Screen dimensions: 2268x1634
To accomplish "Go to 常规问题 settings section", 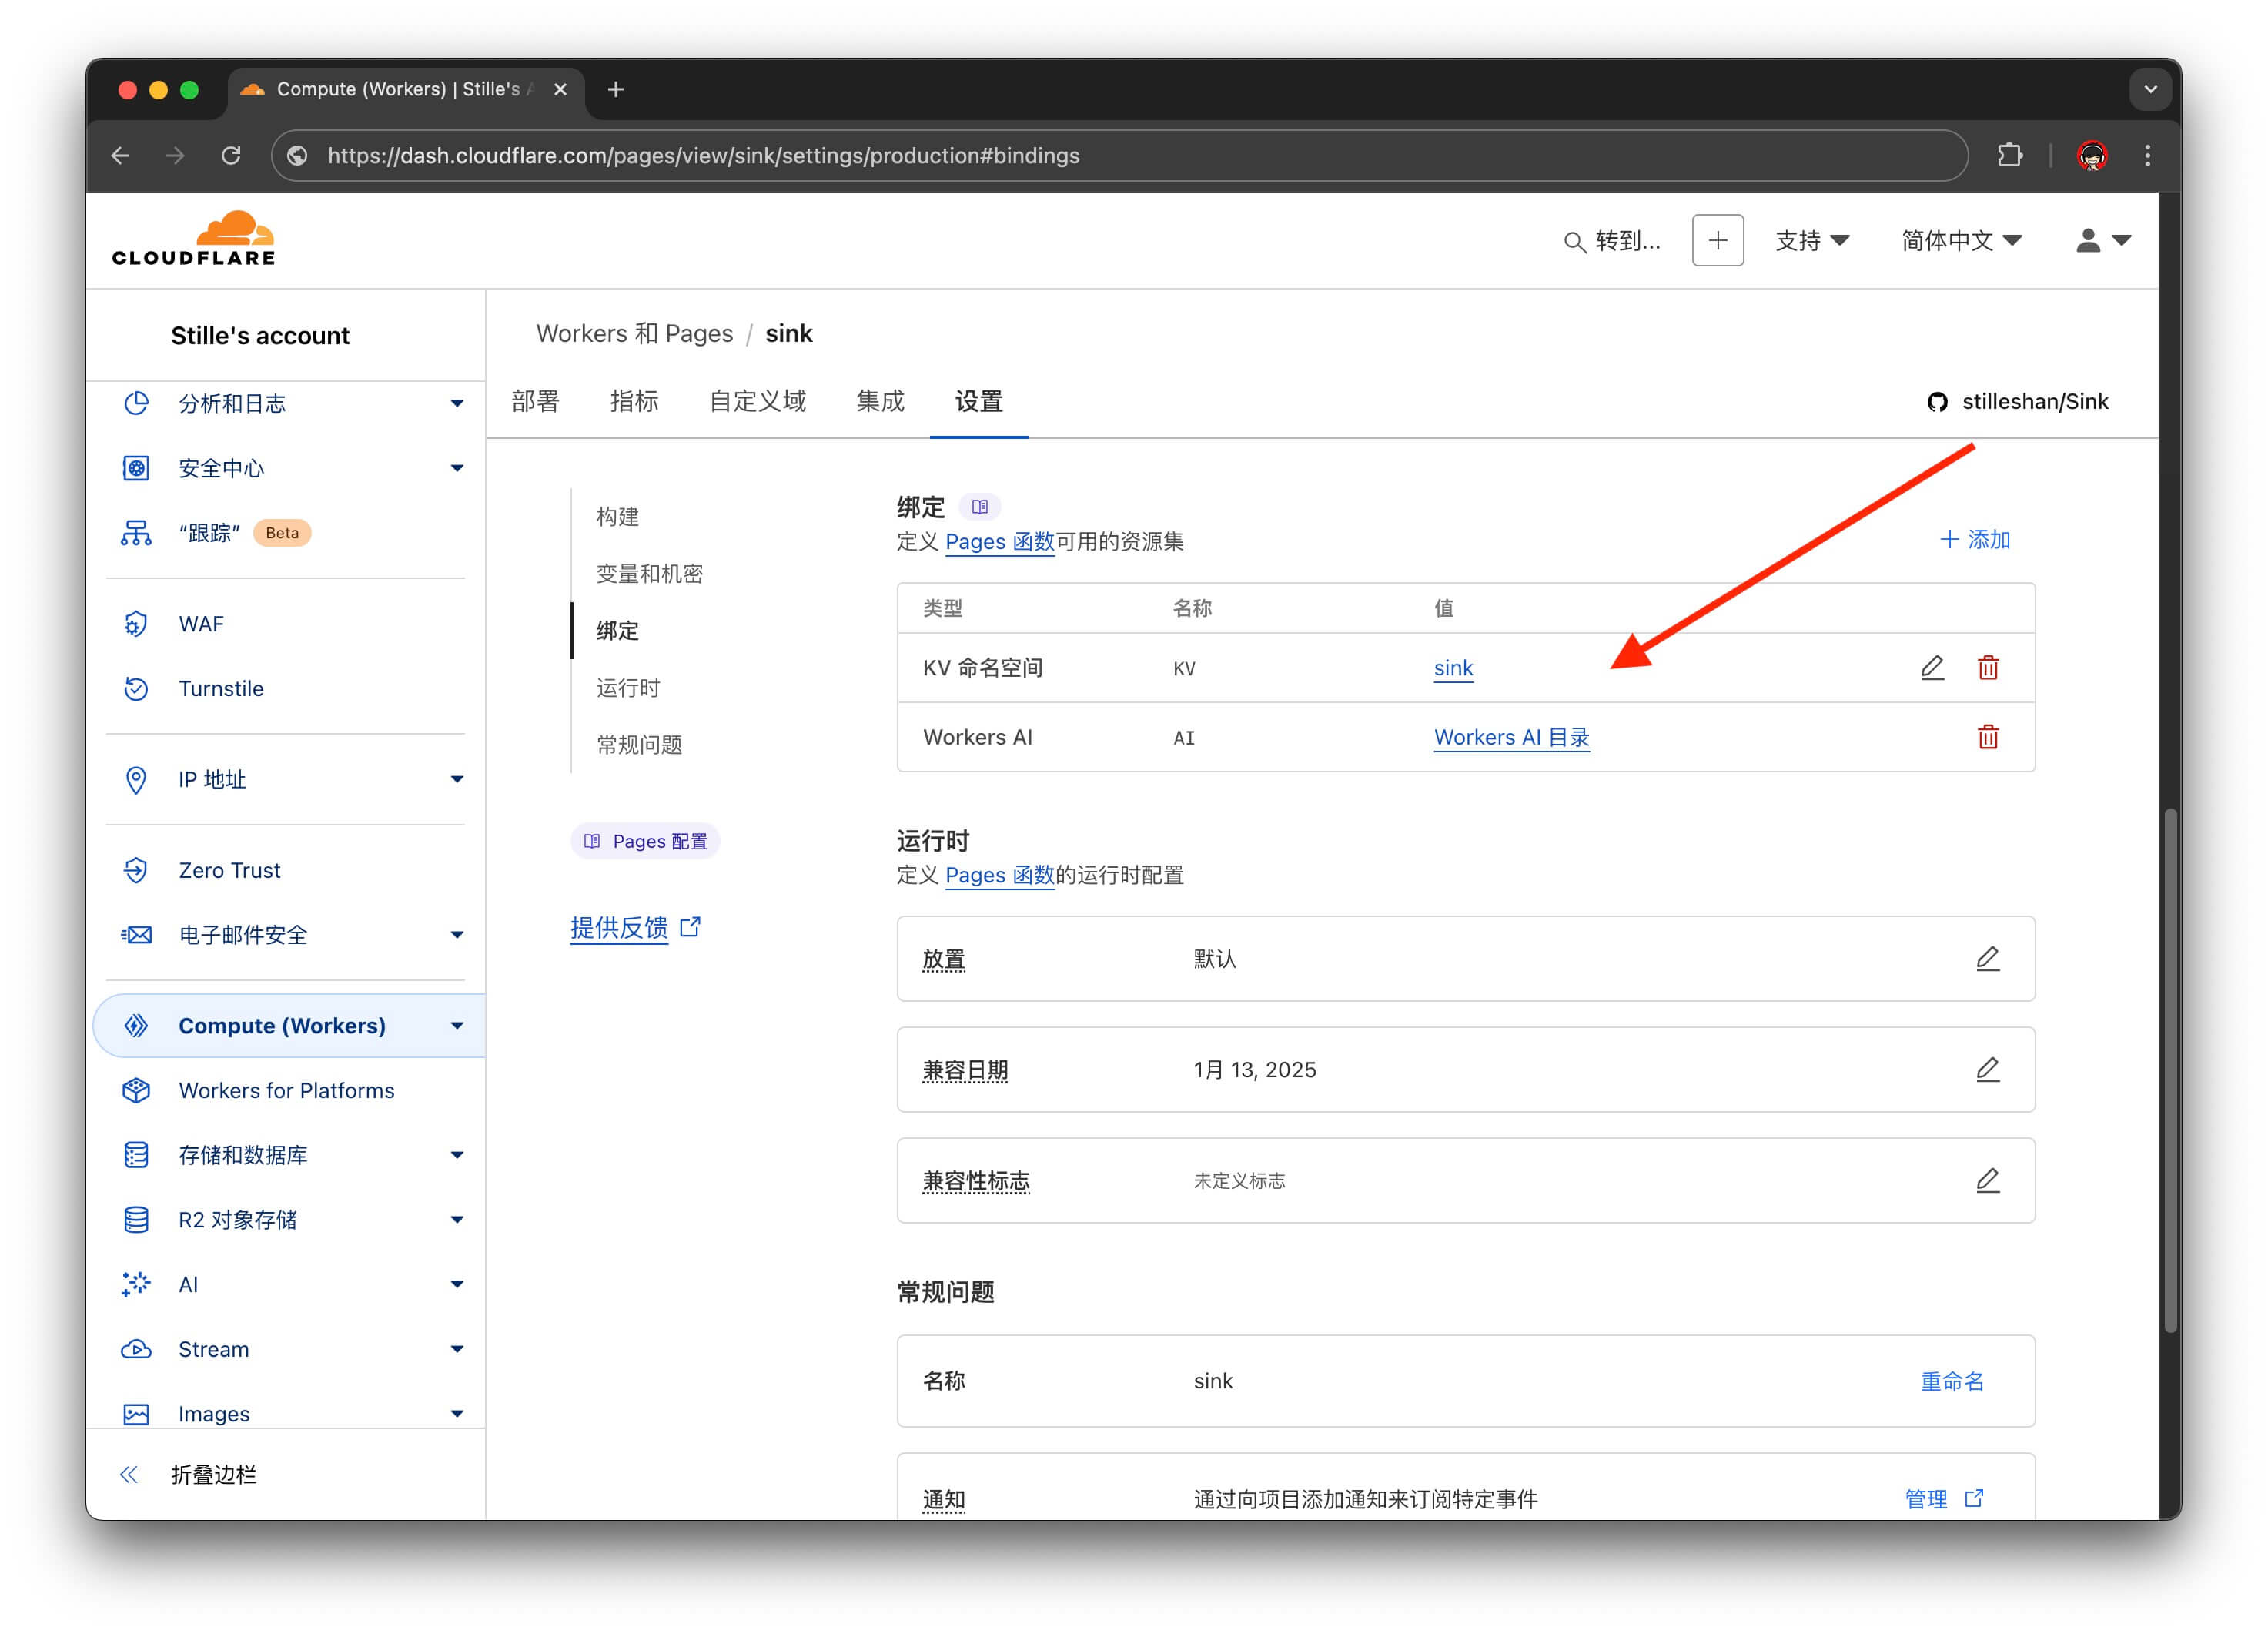I will click(639, 745).
